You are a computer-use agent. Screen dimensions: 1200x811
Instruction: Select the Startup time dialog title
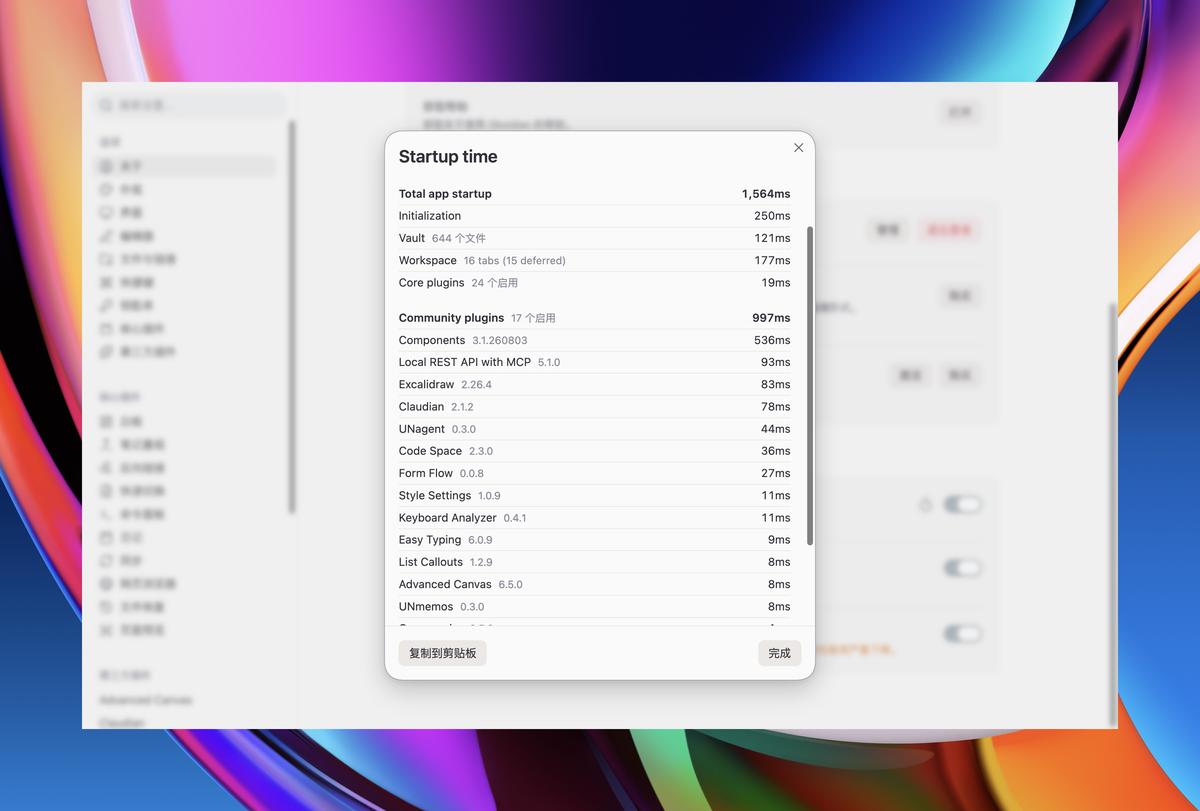coord(448,156)
